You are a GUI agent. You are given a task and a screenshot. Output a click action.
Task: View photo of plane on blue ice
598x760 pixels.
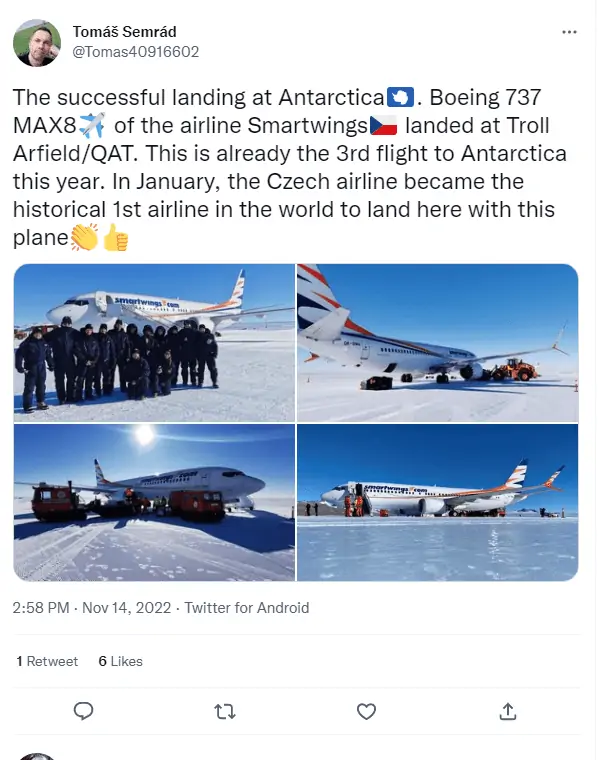click(438, 502)
